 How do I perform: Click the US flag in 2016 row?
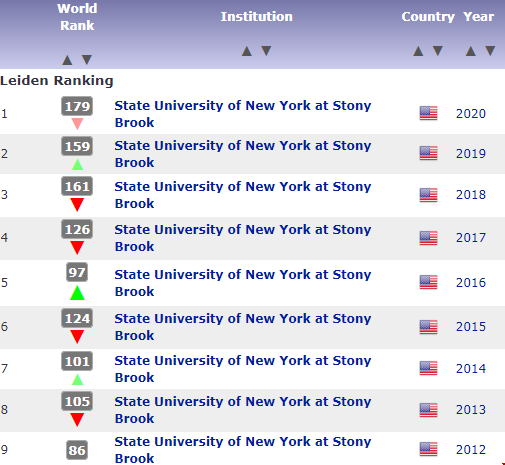(428, 282)
